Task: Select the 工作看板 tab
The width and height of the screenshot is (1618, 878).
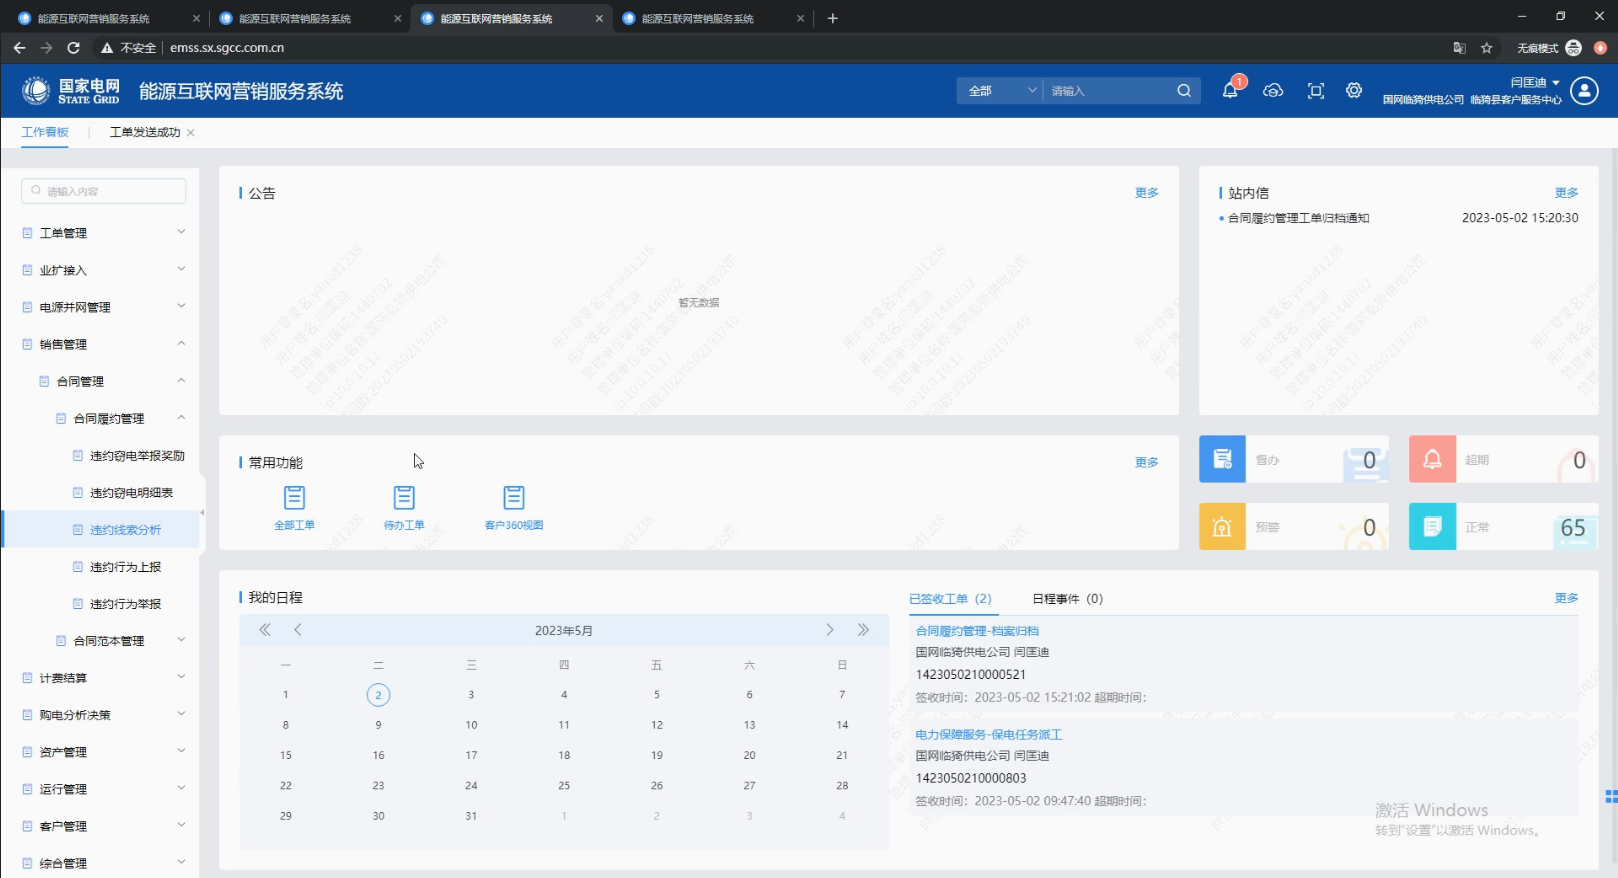Action: 45,132
